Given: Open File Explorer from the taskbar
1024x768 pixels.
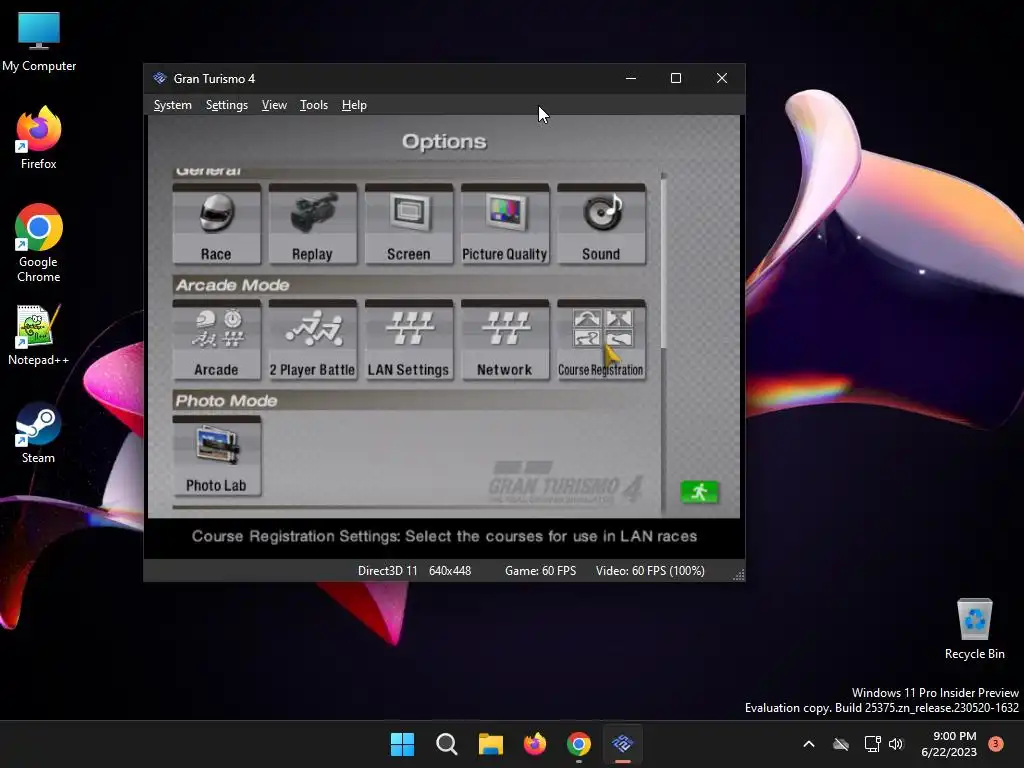Looking at the screenshot, I should (490, 744).
